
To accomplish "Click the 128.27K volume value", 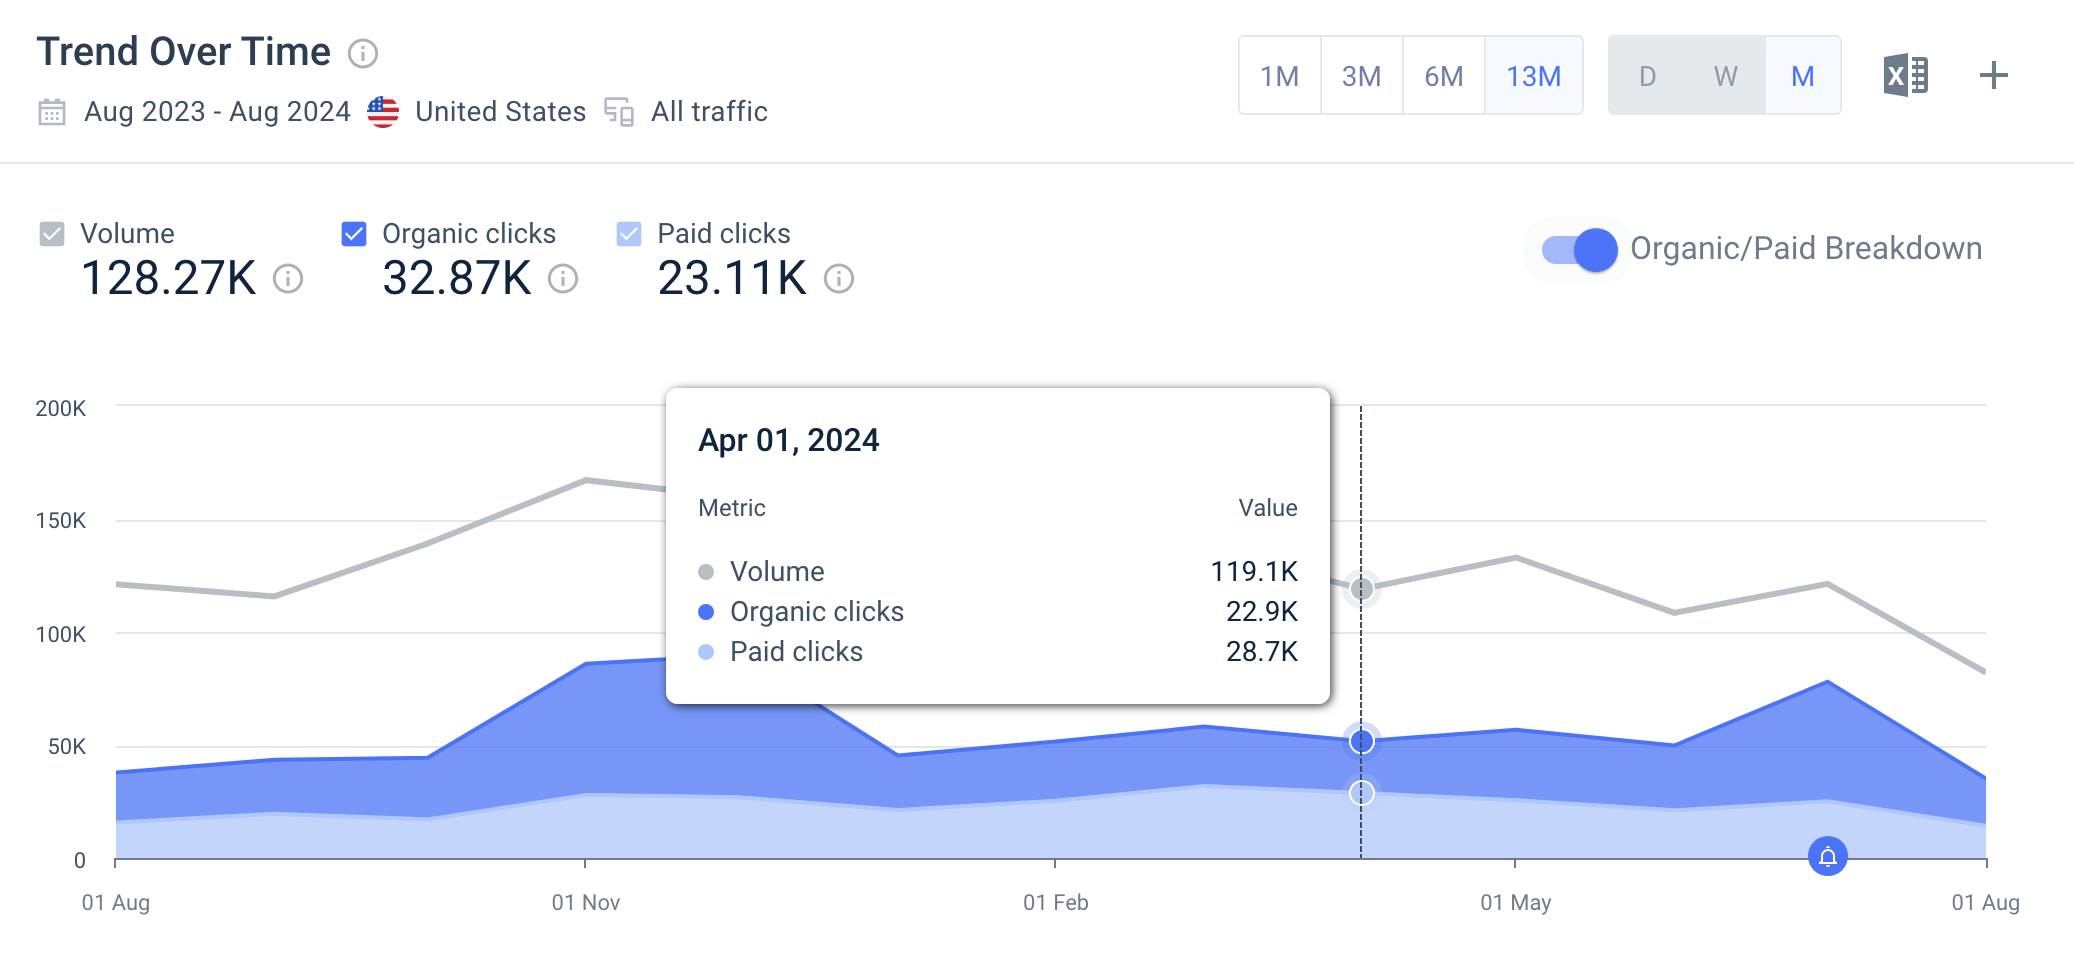I will click(168, 278).
